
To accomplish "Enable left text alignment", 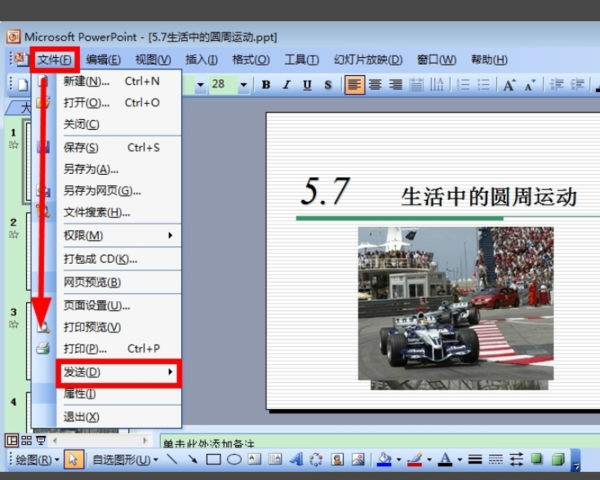I will pyautogui.click(x=355, y=85).
